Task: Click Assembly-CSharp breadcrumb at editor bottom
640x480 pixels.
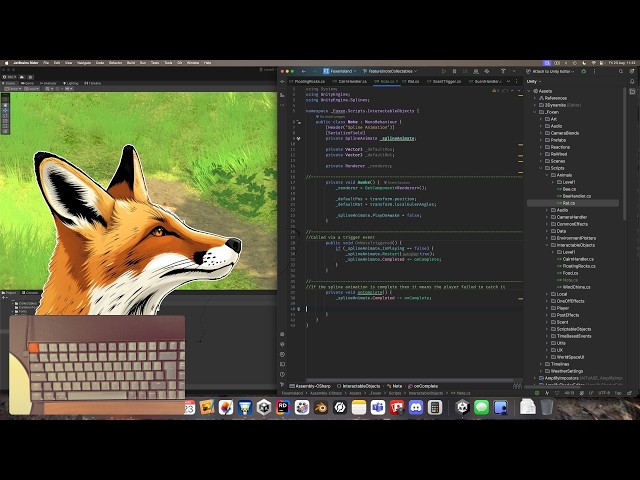Action: pos(310,386)
